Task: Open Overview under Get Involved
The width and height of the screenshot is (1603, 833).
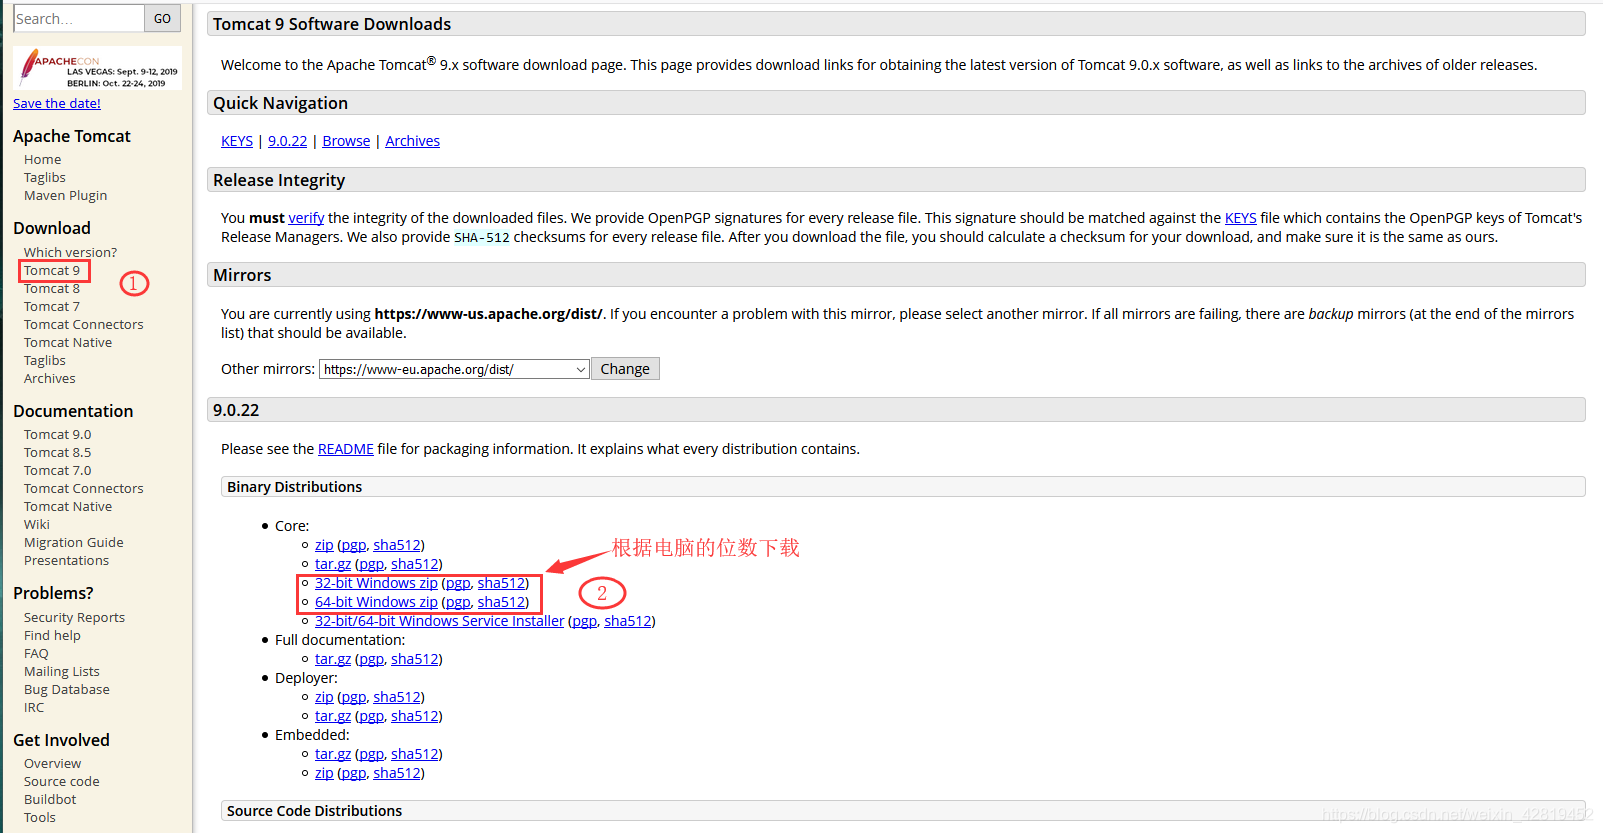Action: [x=53, y=764]
